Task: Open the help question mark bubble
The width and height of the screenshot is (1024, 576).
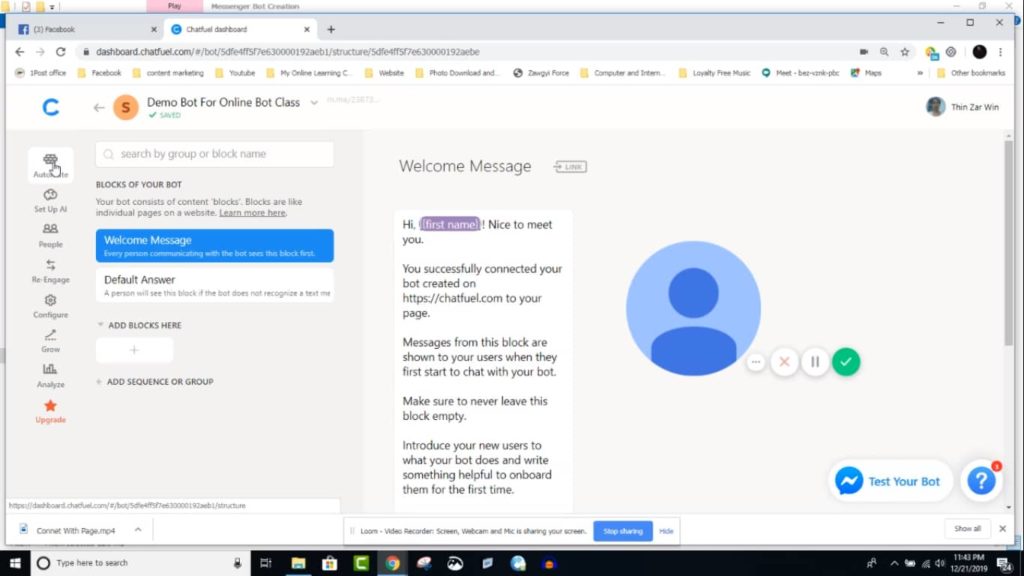Action: coord(981,481)
